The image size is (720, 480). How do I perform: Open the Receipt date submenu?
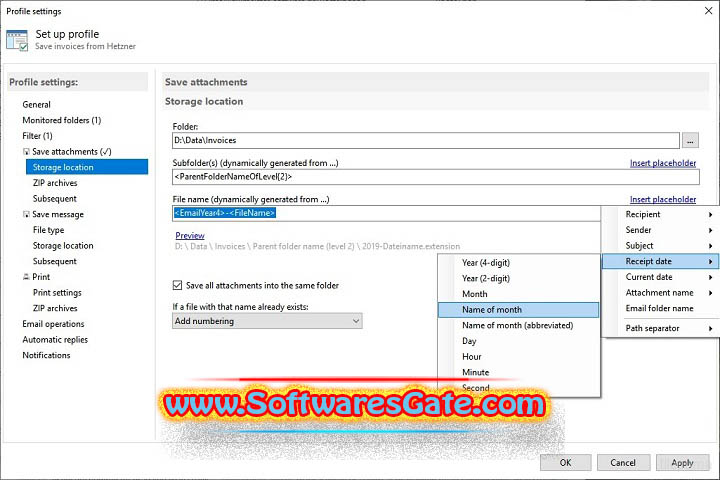point(660,261)
